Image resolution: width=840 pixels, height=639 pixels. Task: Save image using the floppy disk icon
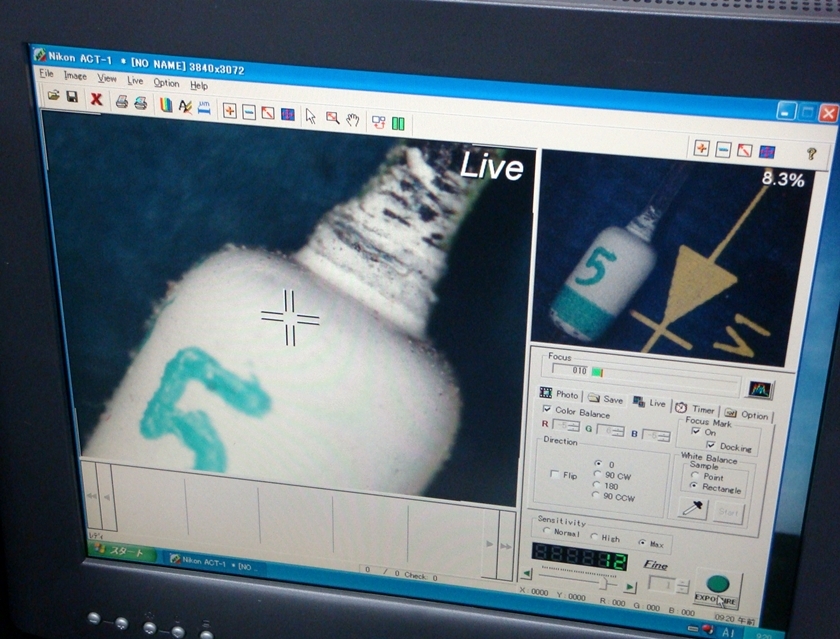click(72, 96)
